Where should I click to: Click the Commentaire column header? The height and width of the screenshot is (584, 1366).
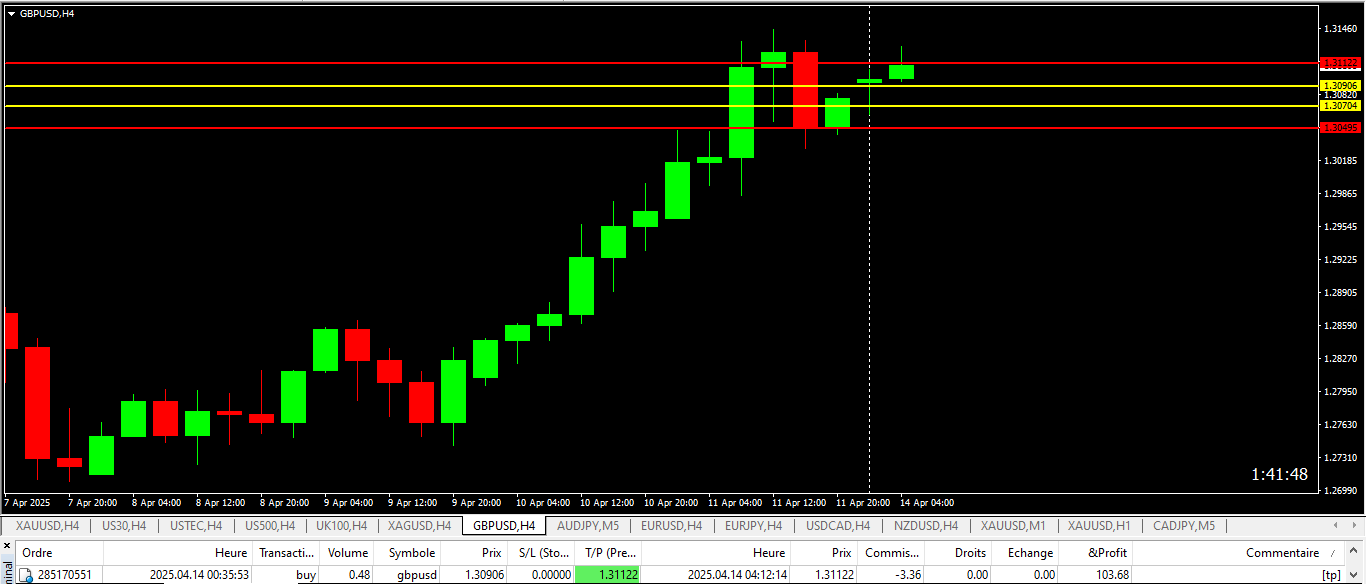coord(1238,553)
